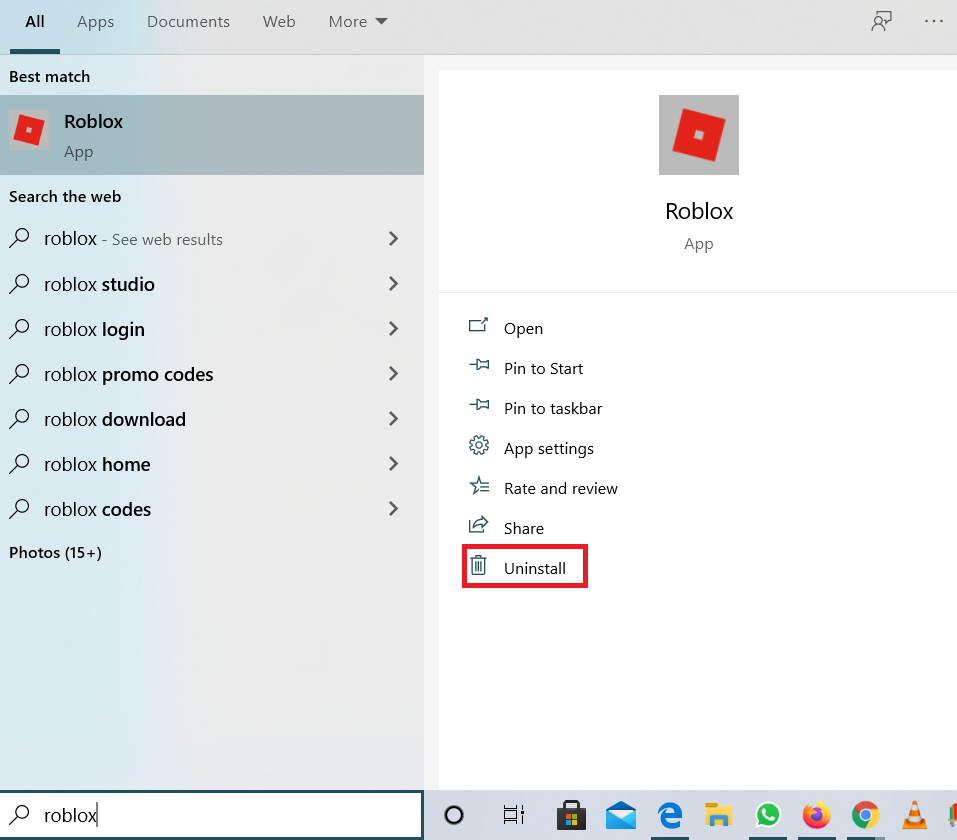Click the gear icon beside App settings

(x=478, y=445)
